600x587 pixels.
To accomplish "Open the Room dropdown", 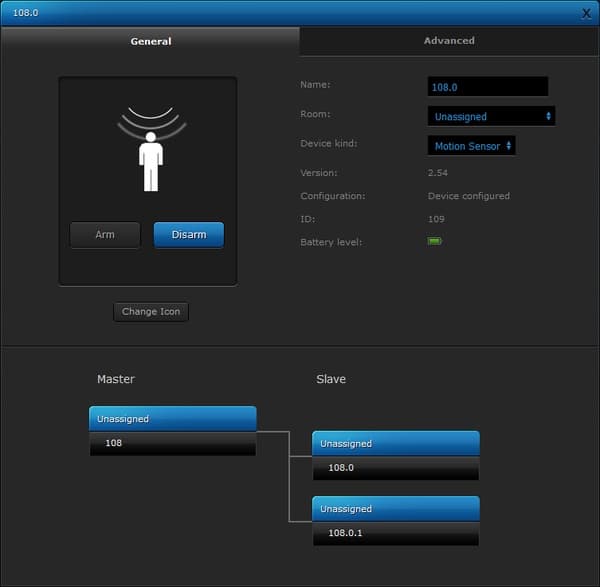I will [x=491, y=116].
